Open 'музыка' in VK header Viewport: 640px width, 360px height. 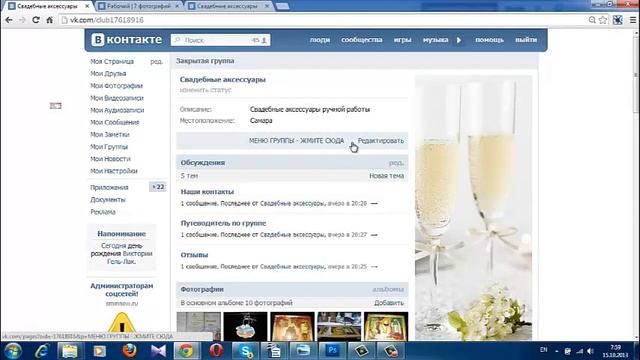435,40
